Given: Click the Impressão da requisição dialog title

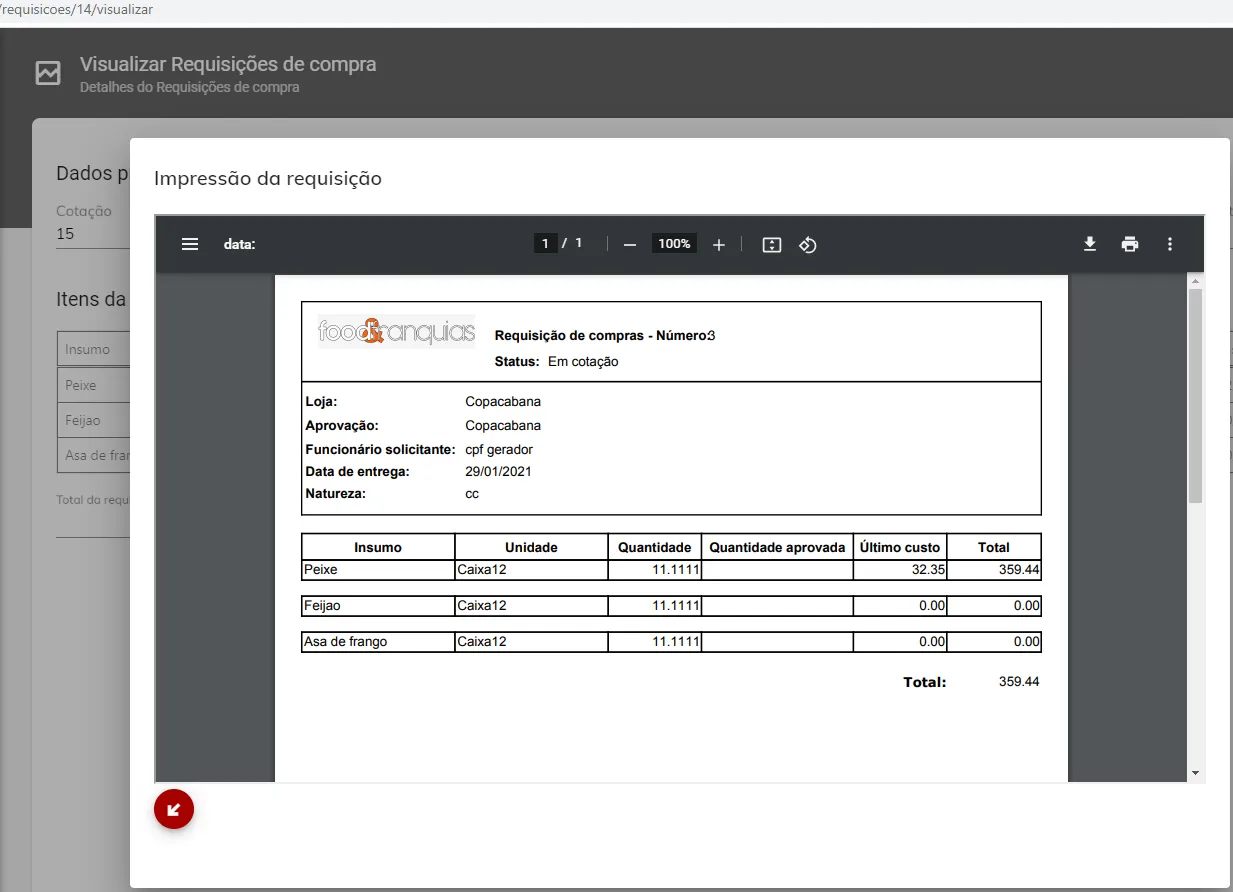Looking at the screenshot, I should point(268,179).
